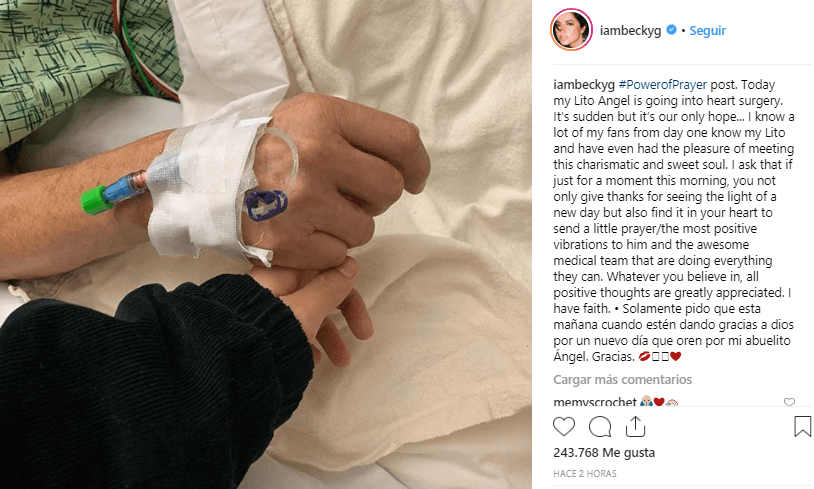Click the emojis beside the memyscrochet comment
The height and width of the screenshot is (489, 814).
[659, 402]
